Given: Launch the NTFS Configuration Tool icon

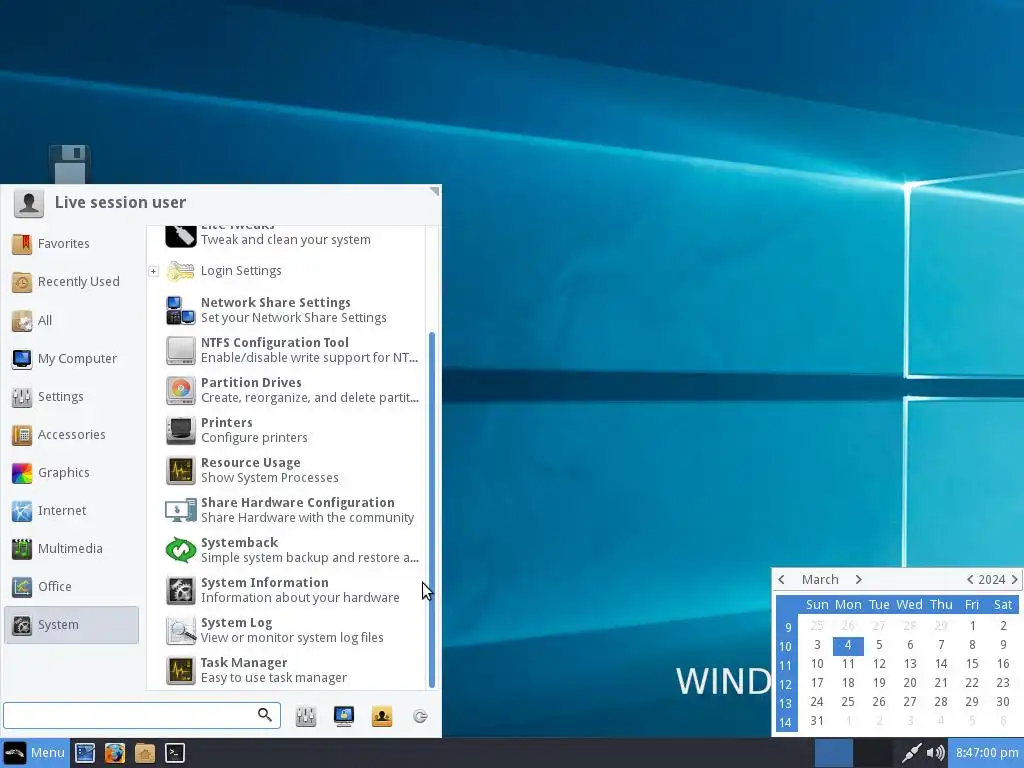Looking at the screenshot, I should [180, 350].
